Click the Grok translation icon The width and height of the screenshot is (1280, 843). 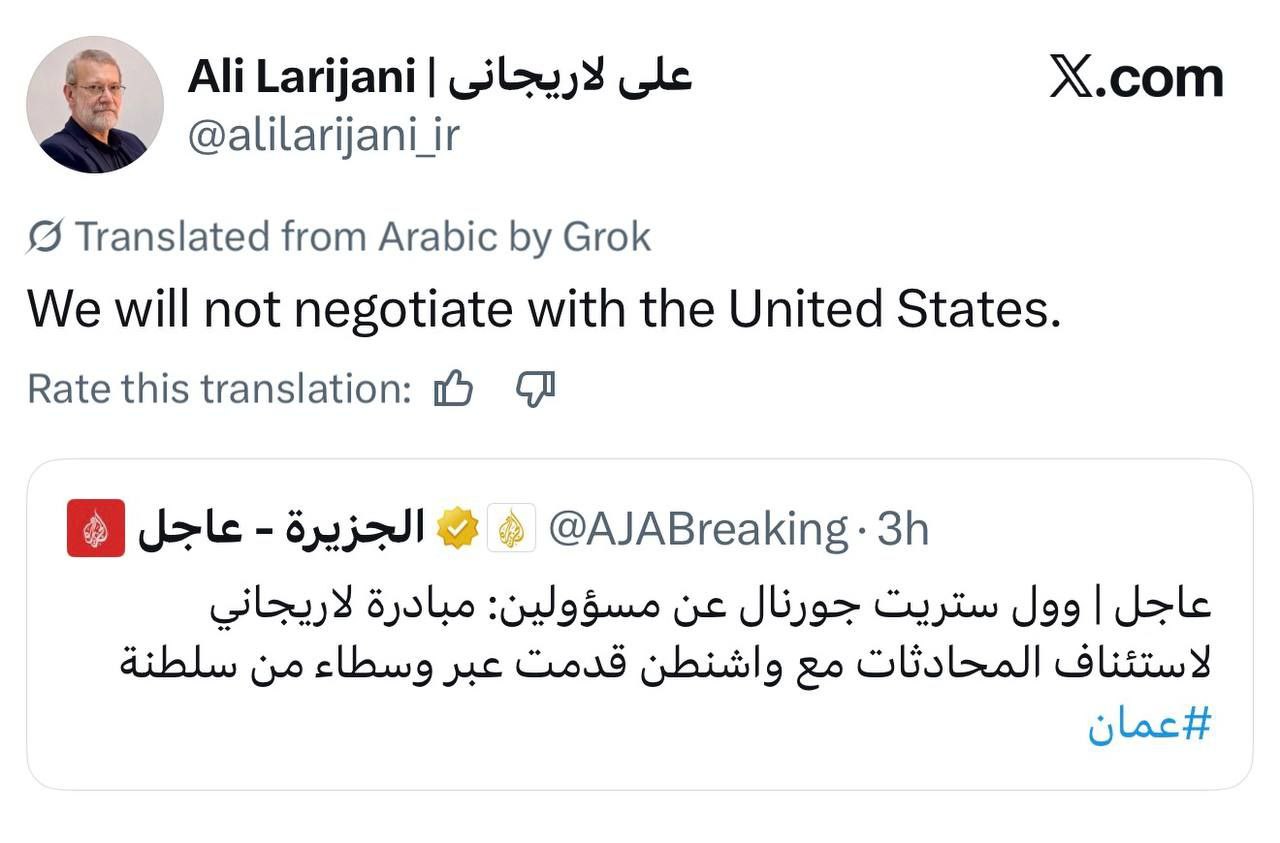pos(45,237)
